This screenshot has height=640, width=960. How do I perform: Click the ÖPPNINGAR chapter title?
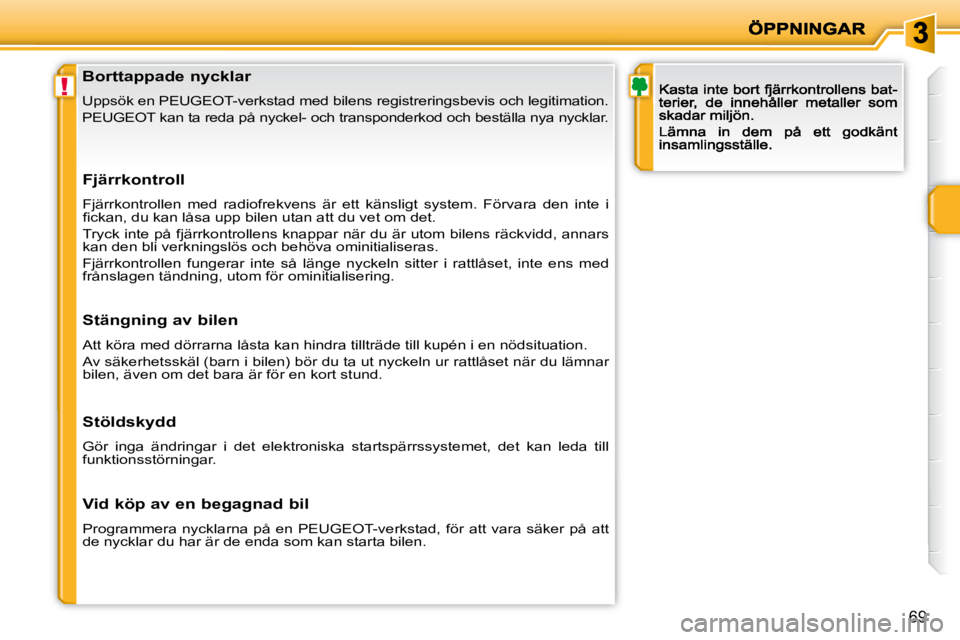tap(806, 29)
